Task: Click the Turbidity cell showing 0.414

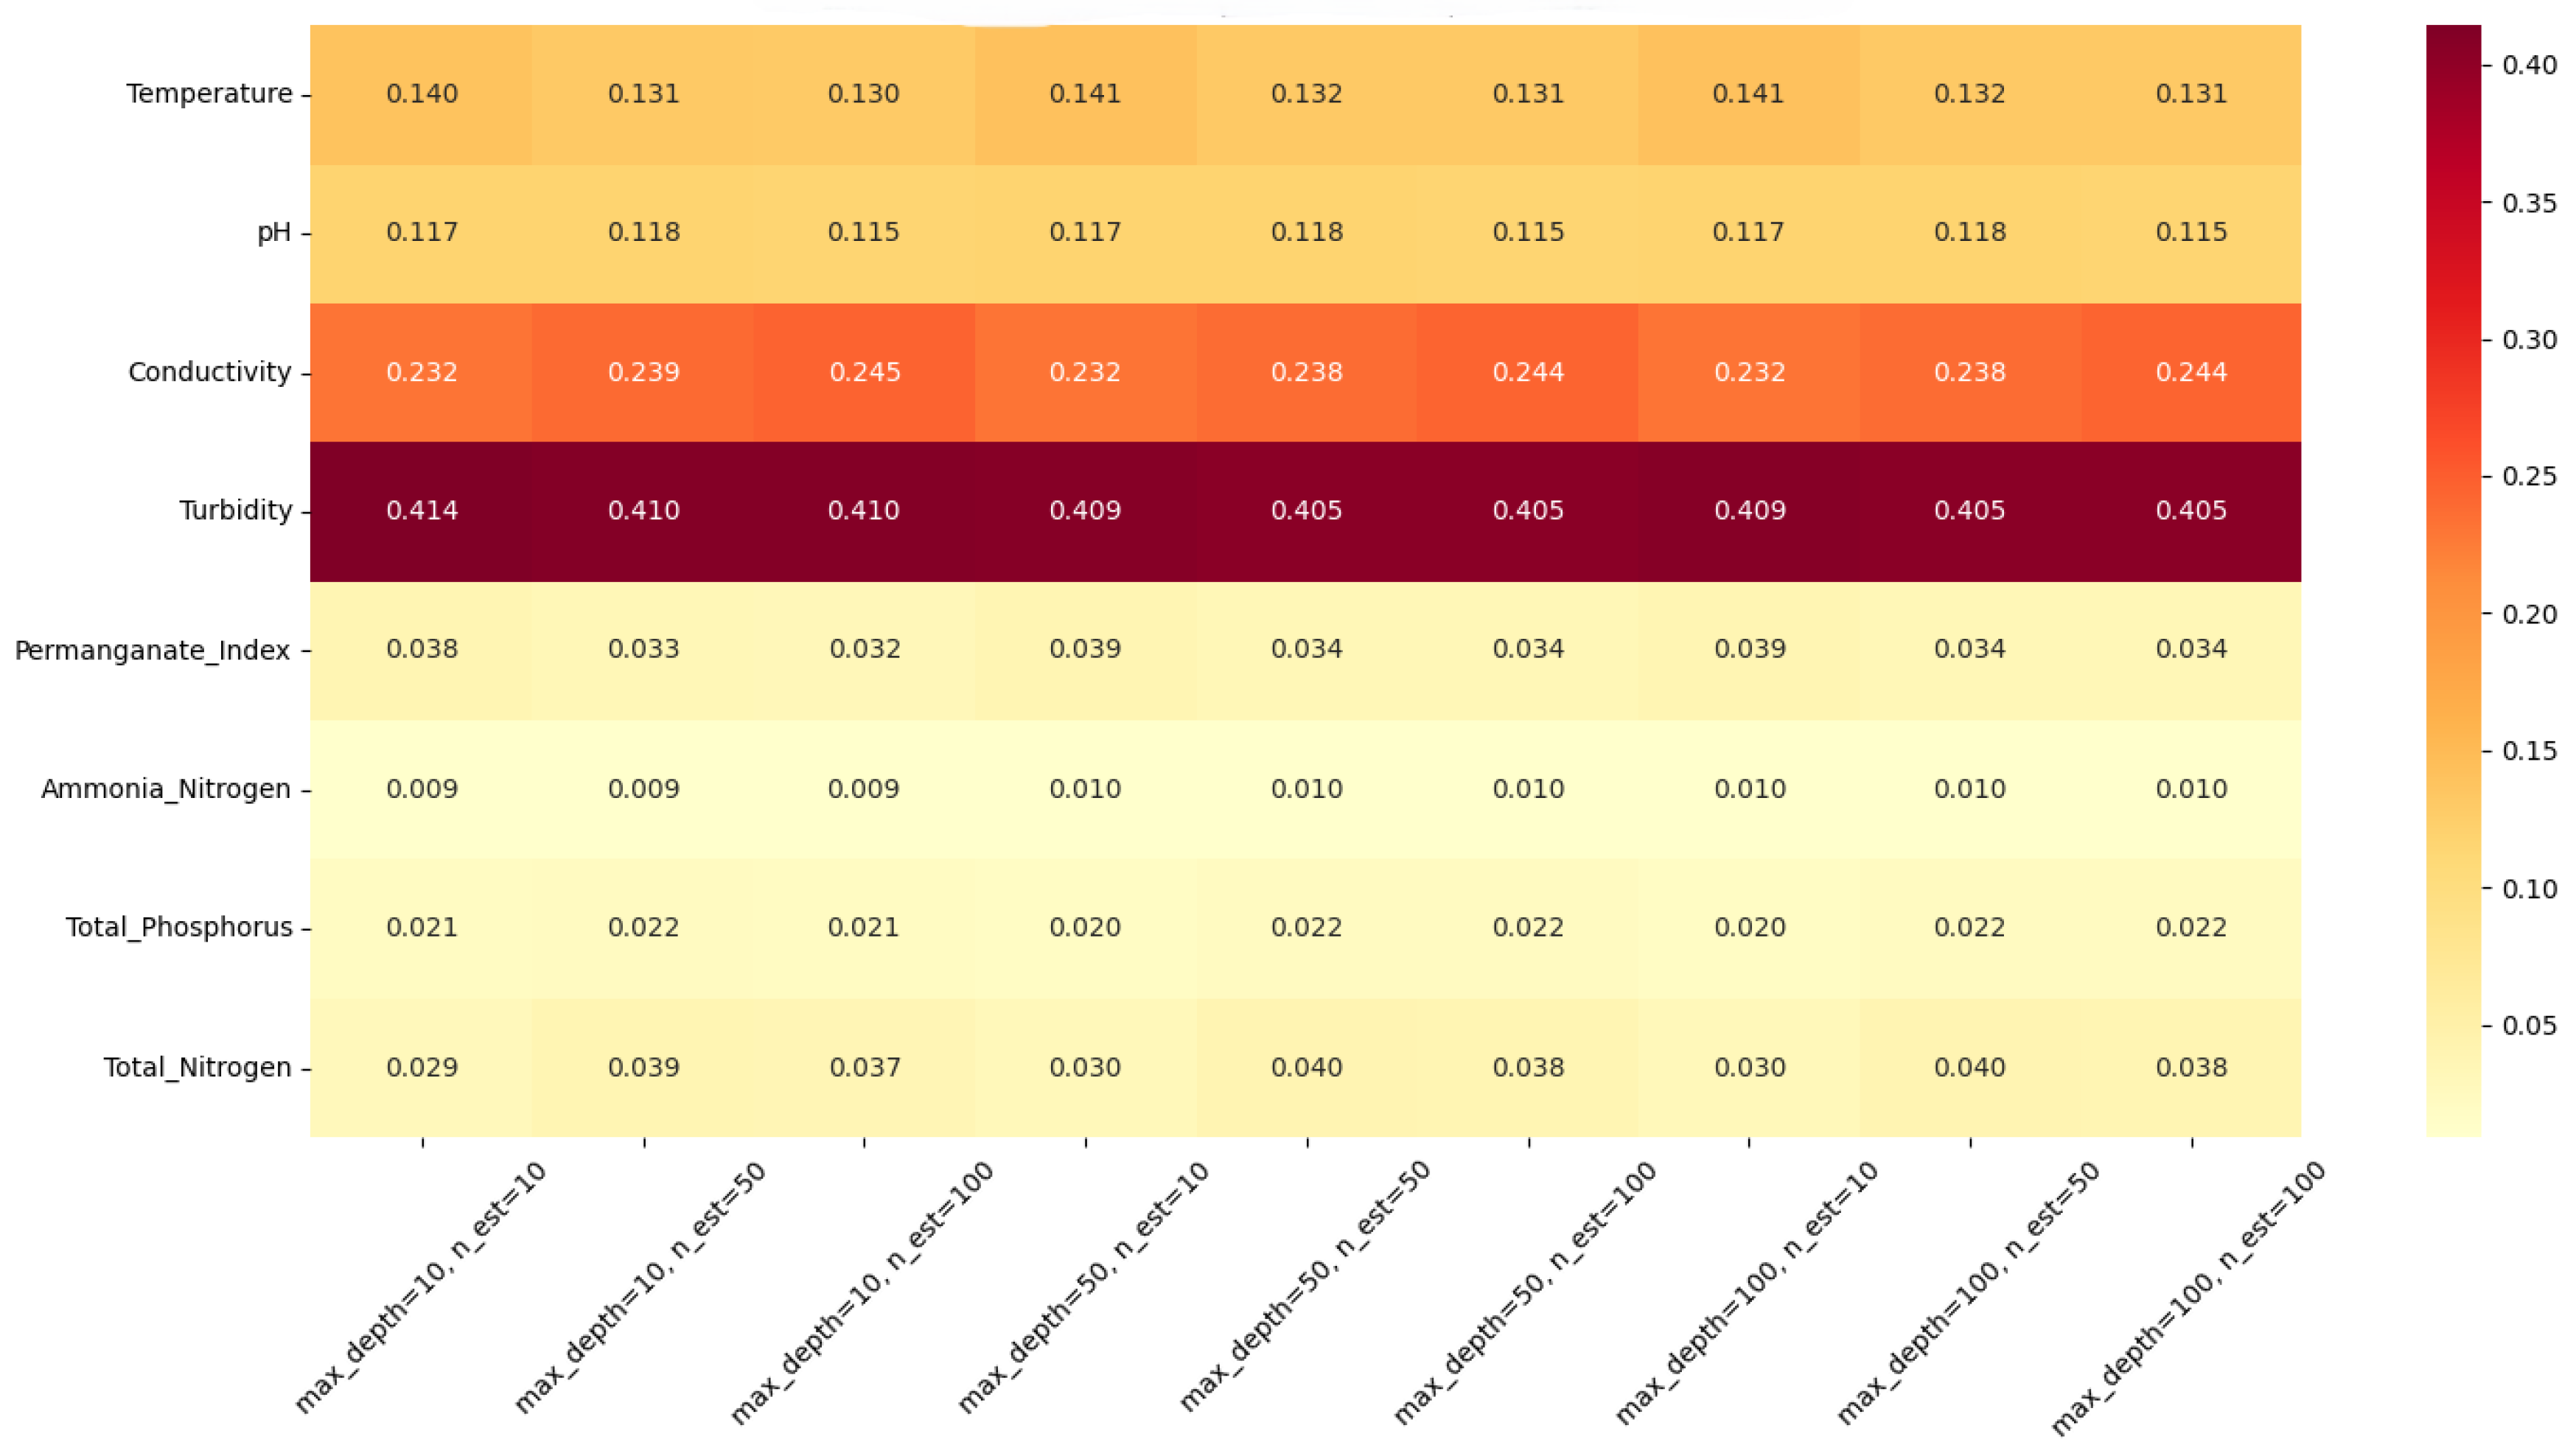Action: 421,511
